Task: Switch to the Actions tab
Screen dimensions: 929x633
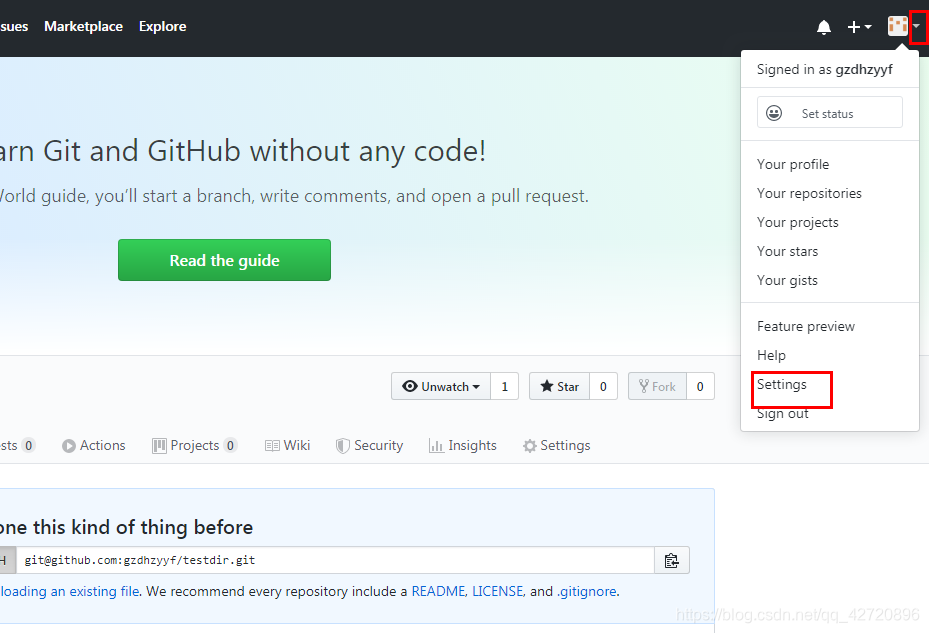Action: point(94,445)
